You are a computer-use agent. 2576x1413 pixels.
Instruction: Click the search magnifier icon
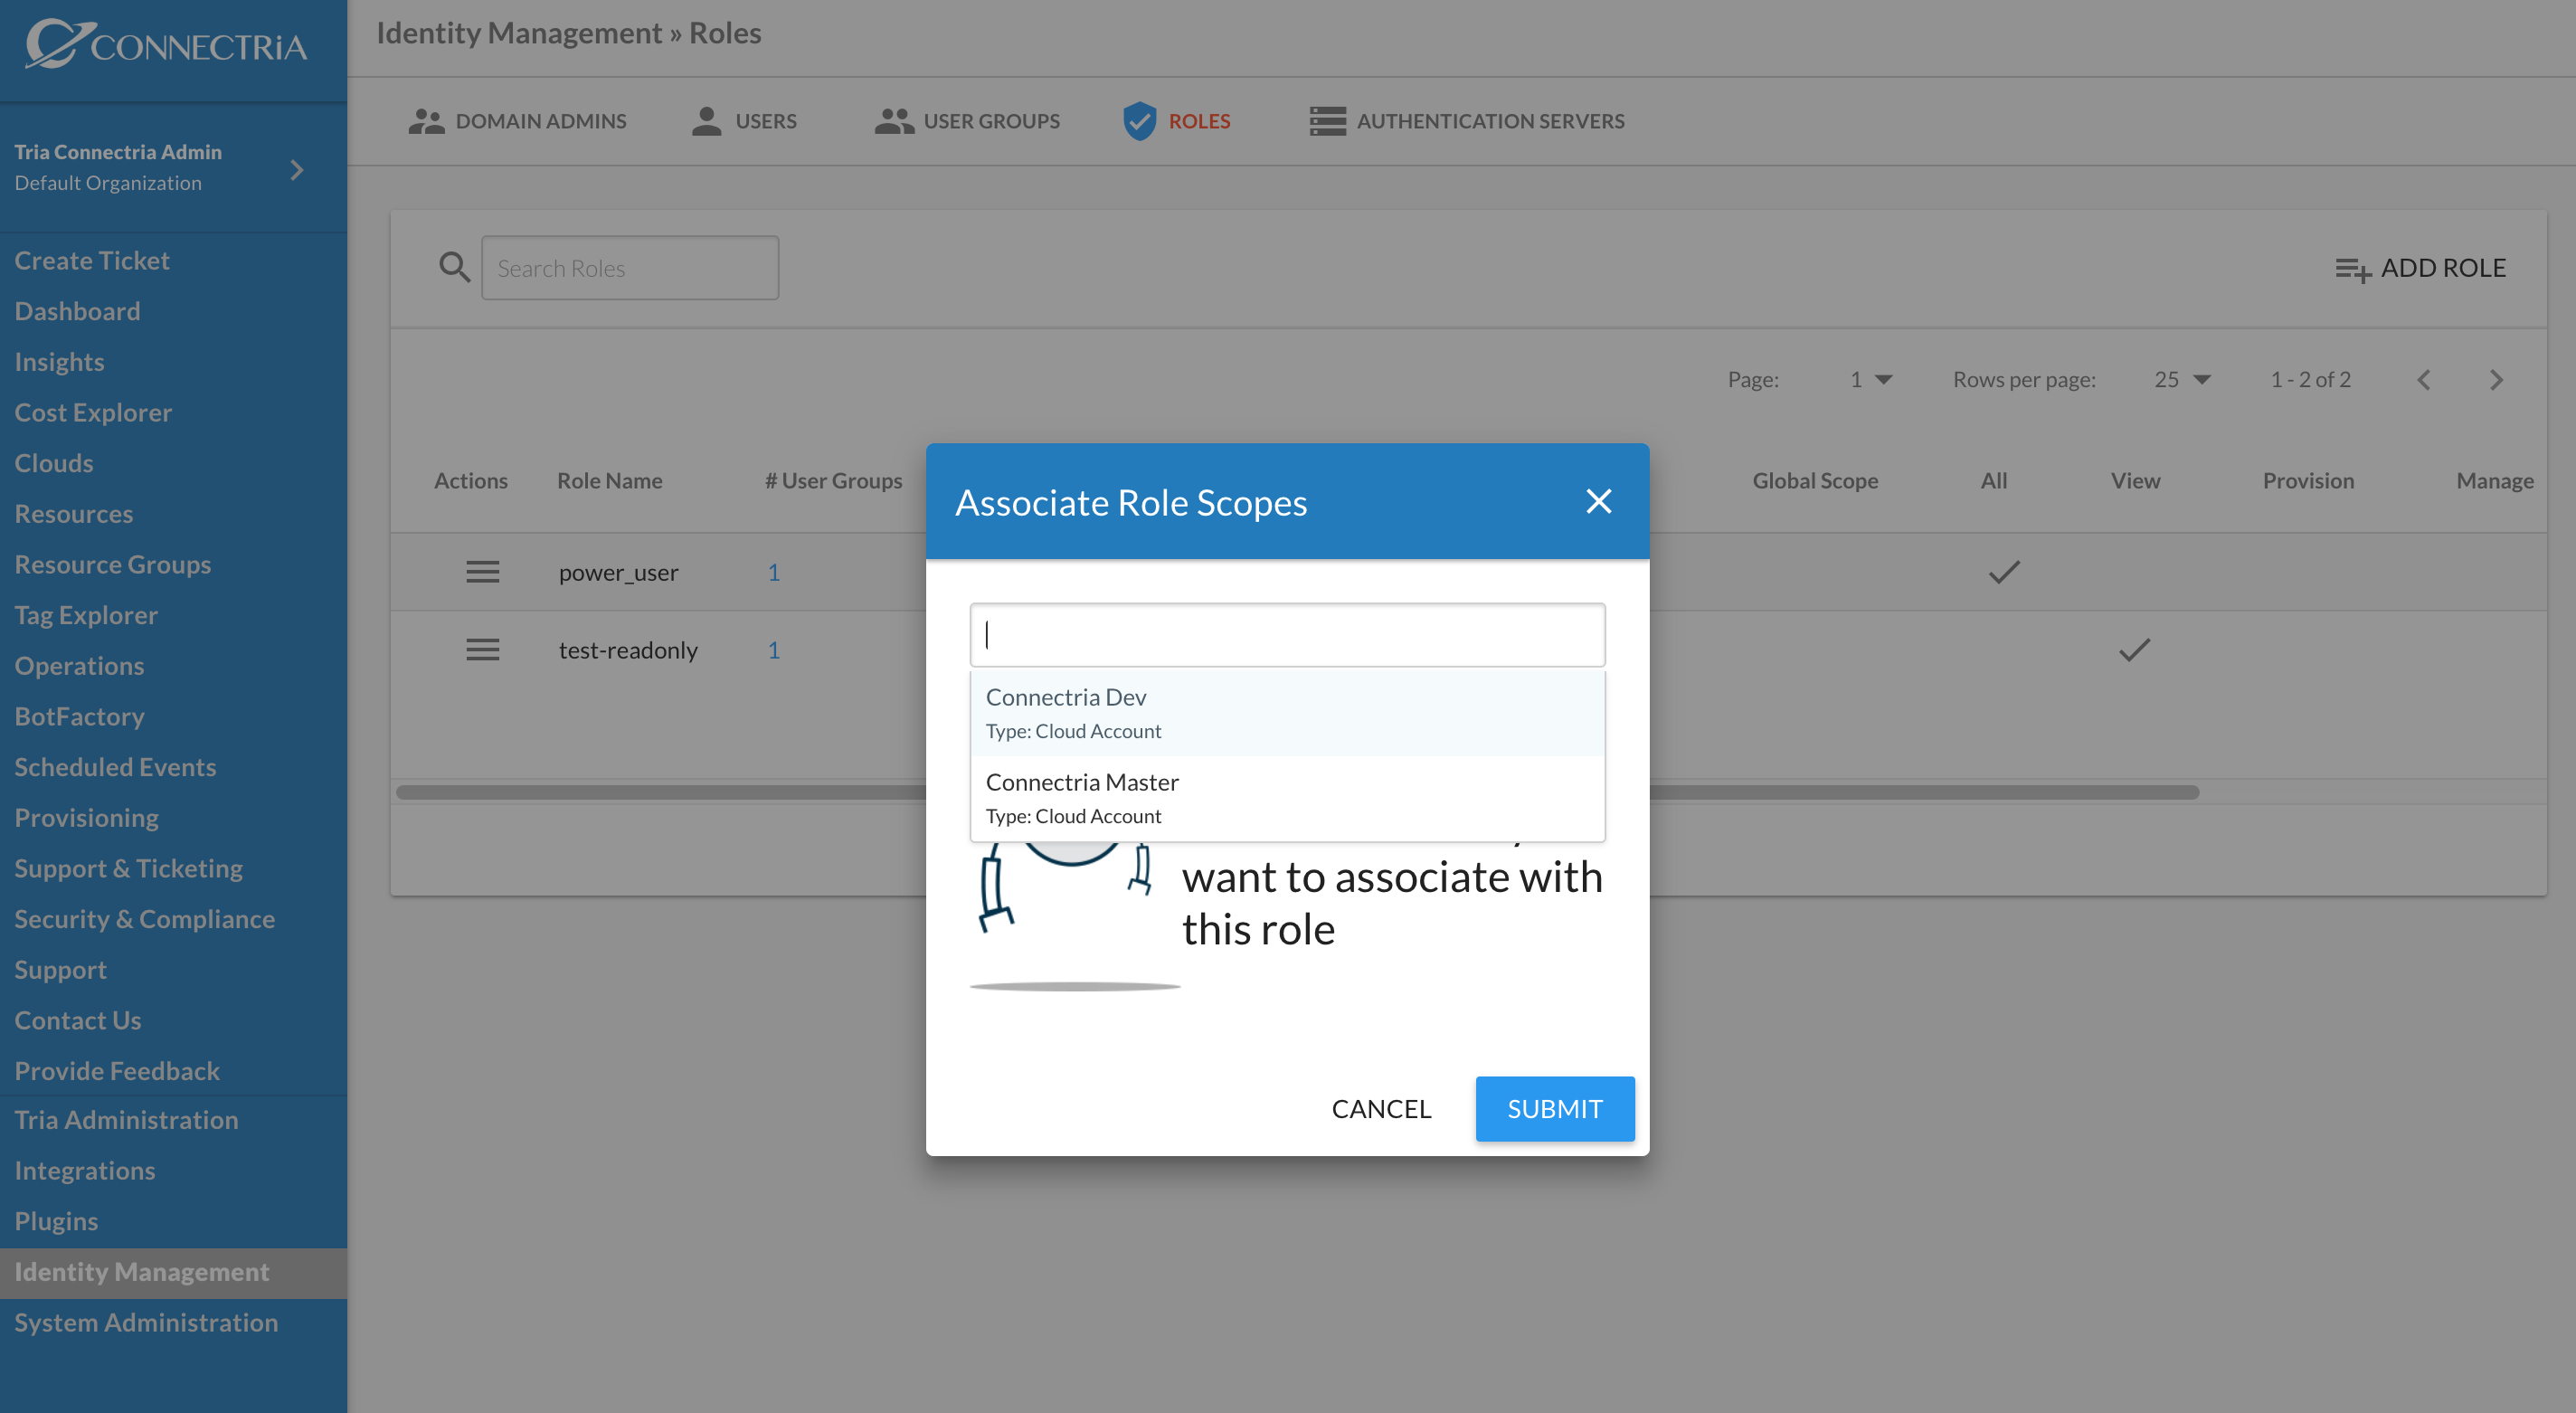454,267
